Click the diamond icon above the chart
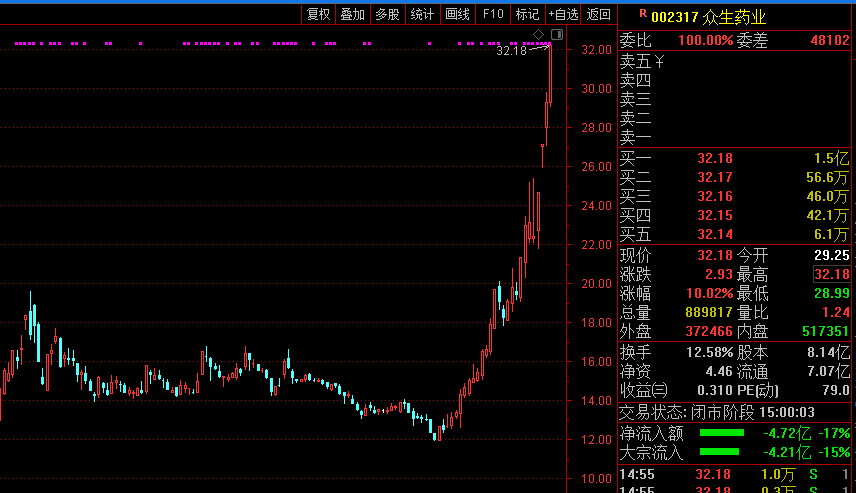Screen dimensions: 856x493 tap(538, 35)
